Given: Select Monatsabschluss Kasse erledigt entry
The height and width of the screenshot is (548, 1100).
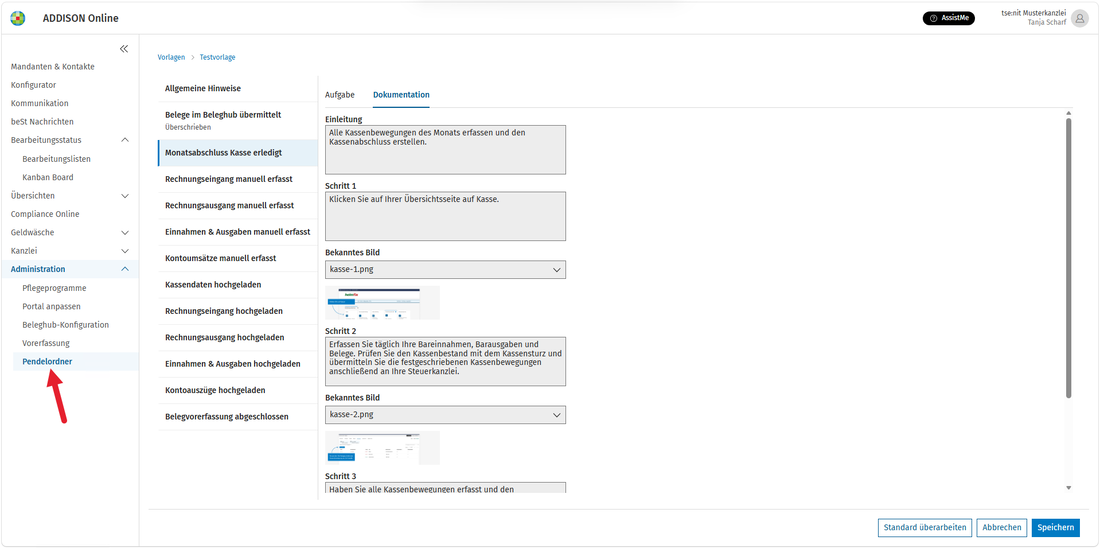Looking at the screenshot, I should pyautogui.click(x=238, y=153).
